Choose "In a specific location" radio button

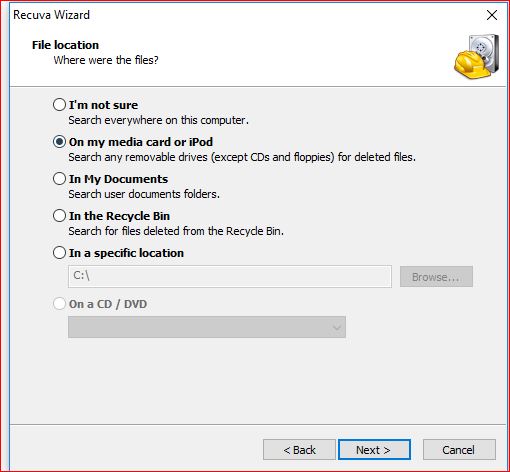59,253
